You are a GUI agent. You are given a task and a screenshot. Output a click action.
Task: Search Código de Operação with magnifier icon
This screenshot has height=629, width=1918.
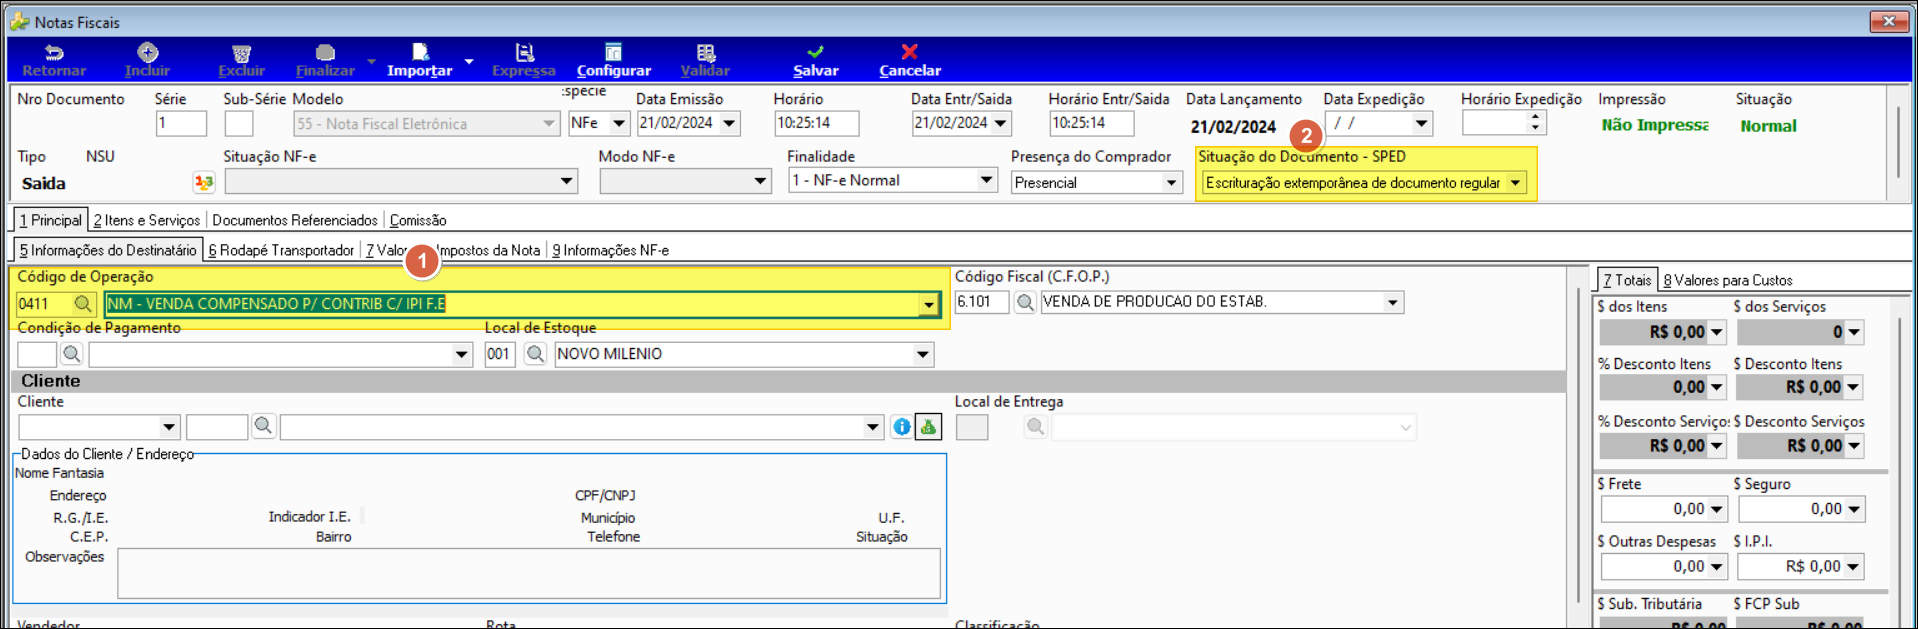click(x=83, y=303)
